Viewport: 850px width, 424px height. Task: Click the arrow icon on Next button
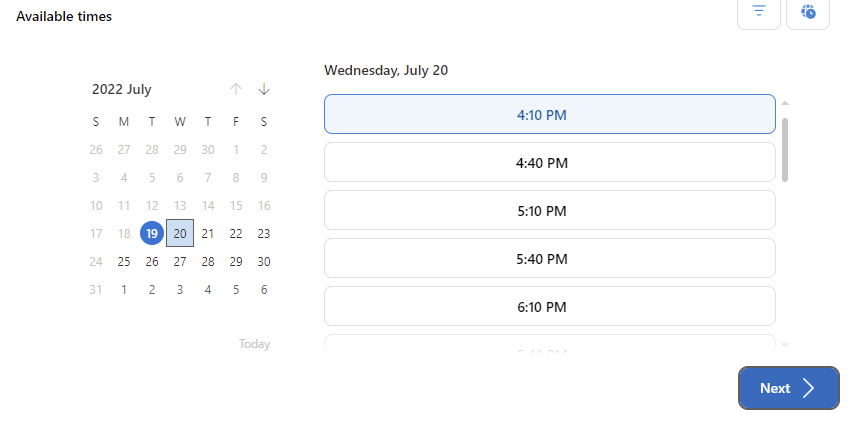click(x=809, y=388)
